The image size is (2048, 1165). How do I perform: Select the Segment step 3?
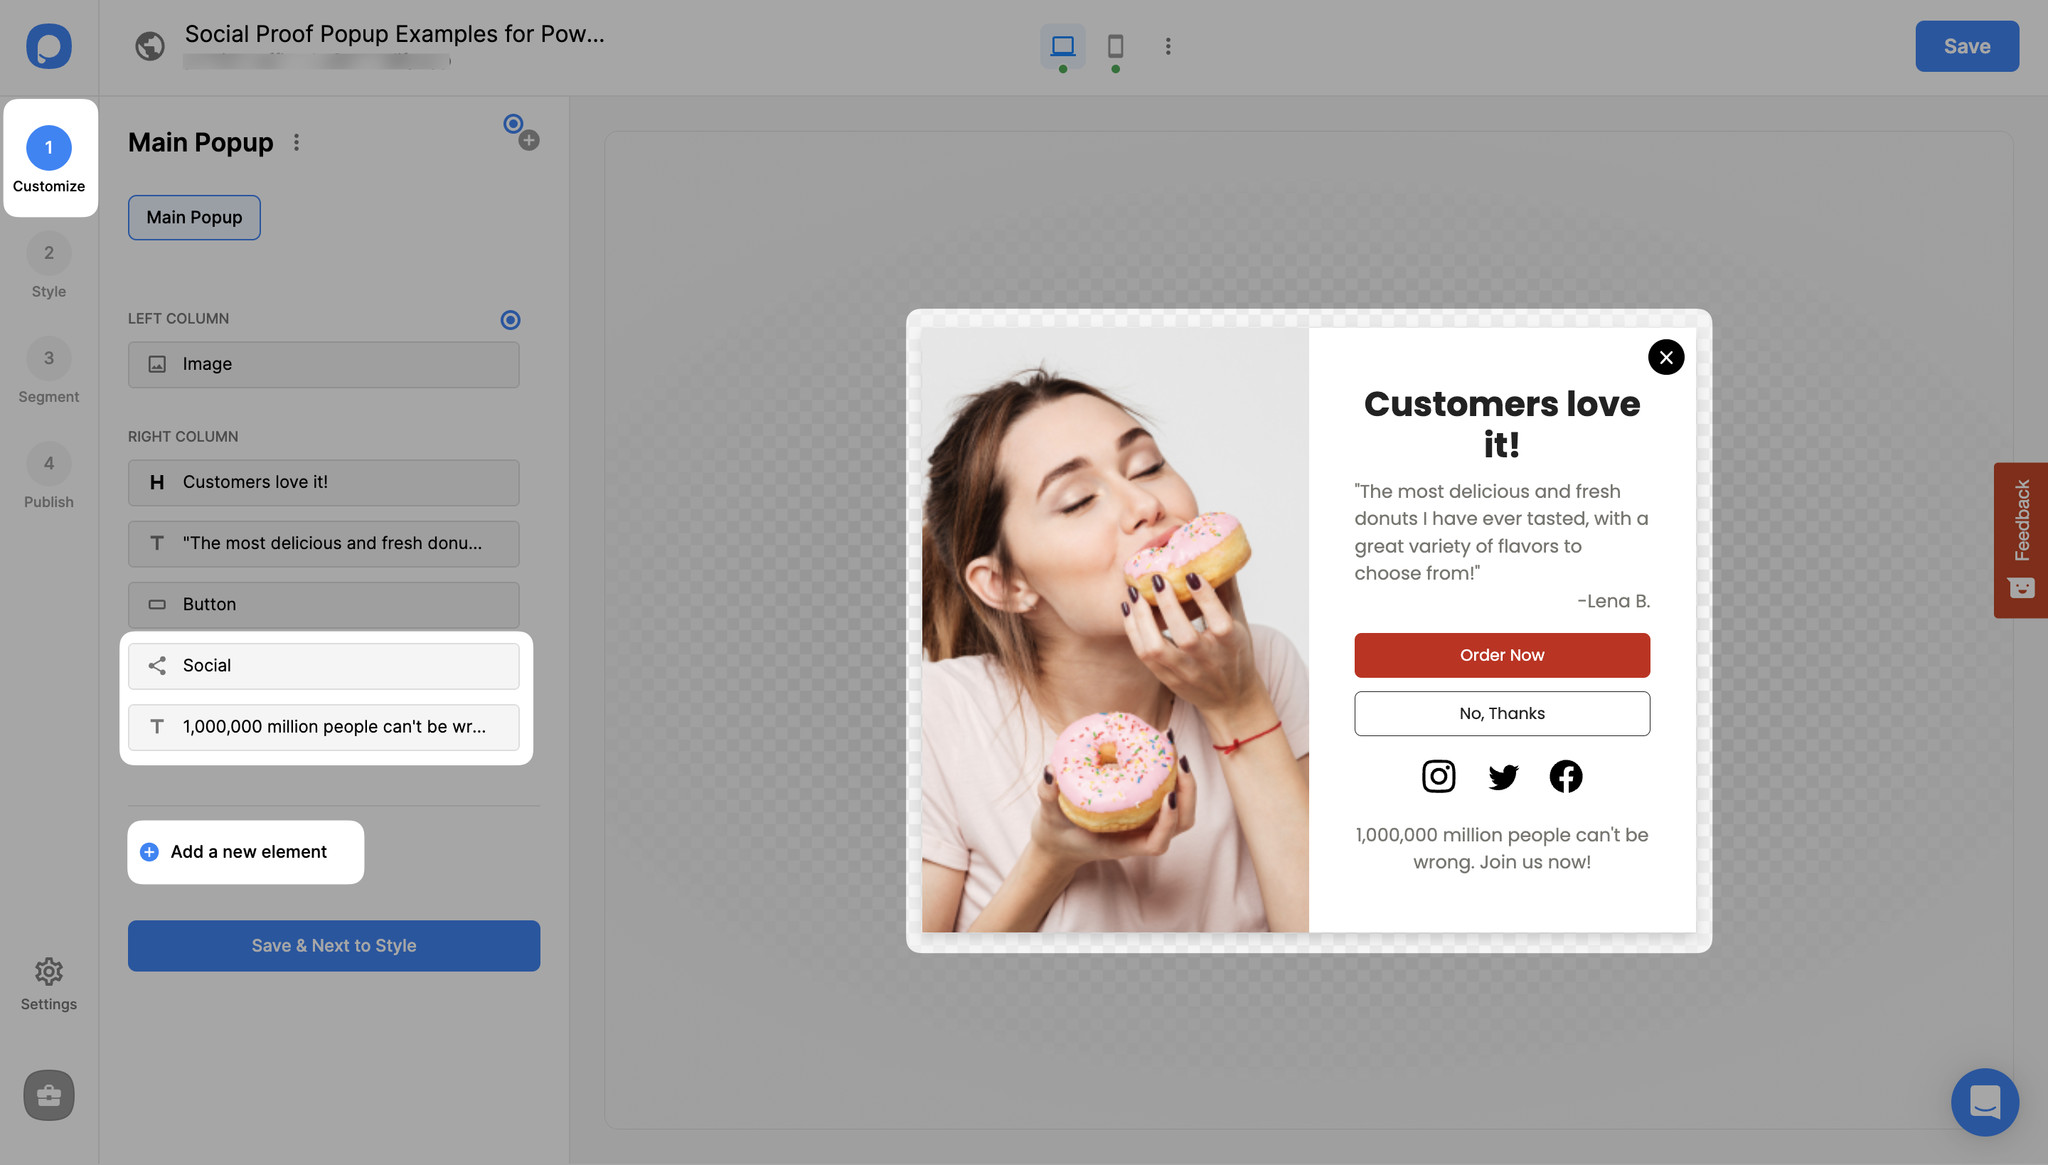(49, 357)
